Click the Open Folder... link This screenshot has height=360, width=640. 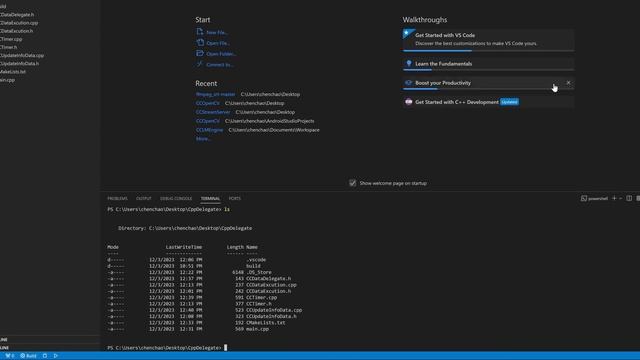pyautogui.click(x=221, y=54)
